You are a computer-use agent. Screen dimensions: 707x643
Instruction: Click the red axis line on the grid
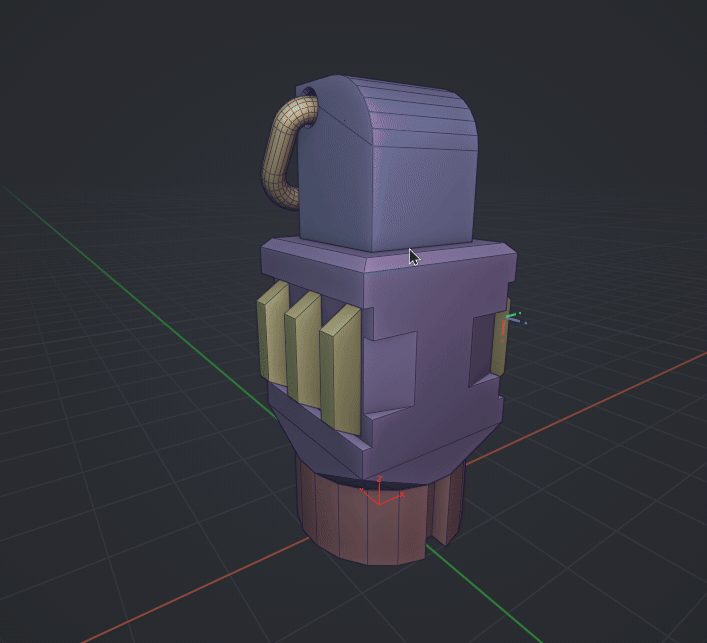[600, 400]
